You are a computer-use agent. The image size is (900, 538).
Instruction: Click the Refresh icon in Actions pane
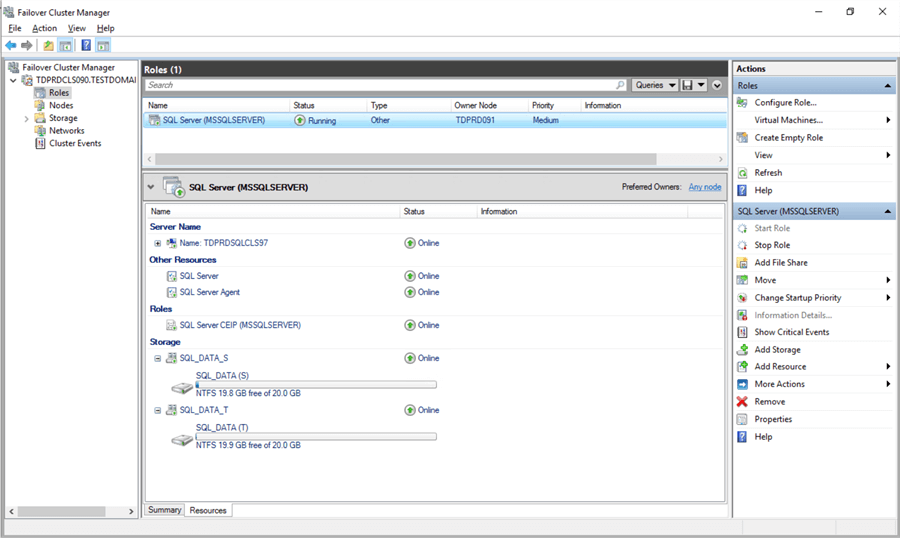pyautogui.click(x=742, y=173)
